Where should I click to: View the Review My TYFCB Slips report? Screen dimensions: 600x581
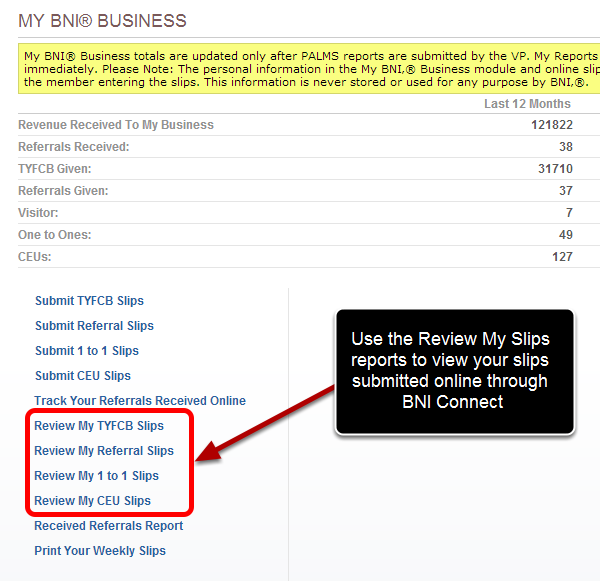coord(99,426)
